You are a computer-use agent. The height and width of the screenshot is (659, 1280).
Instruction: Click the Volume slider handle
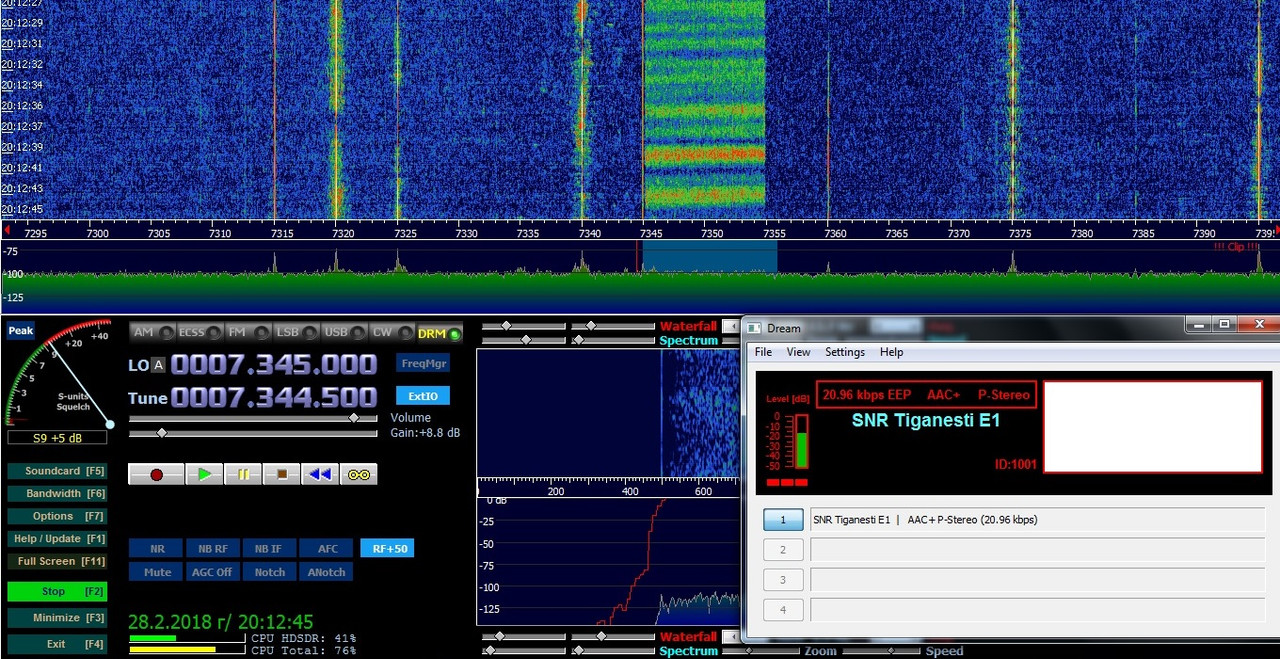click(x=353, y=419)
